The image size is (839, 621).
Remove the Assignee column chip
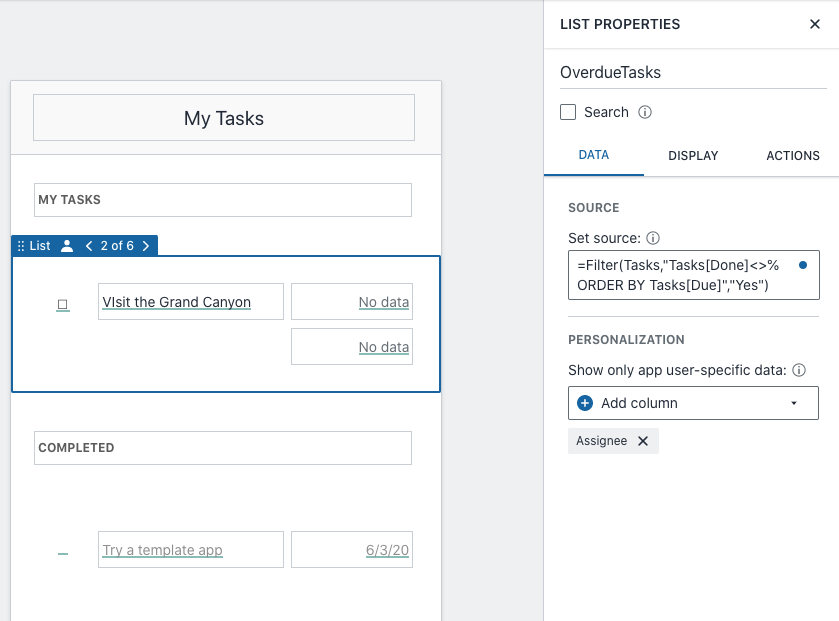[643, 441]
